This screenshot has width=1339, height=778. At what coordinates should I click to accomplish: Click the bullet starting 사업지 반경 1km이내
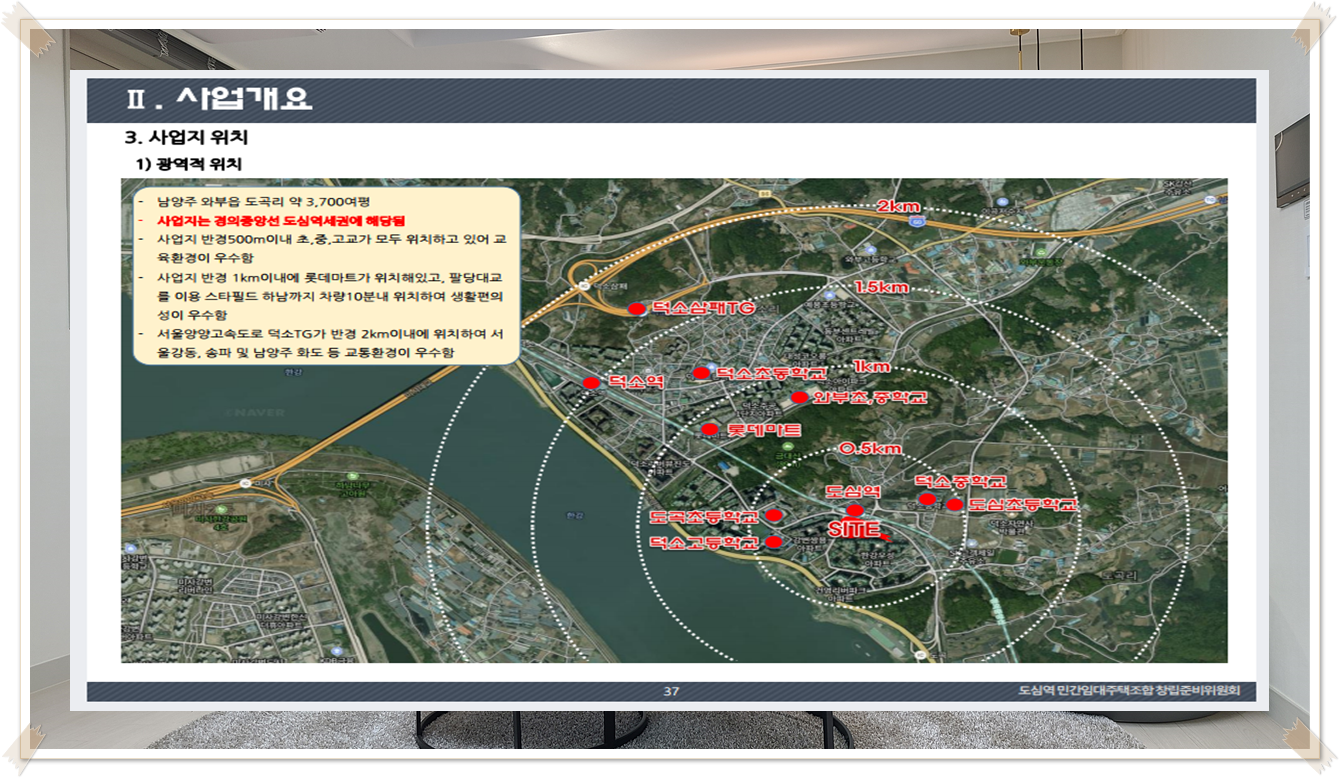330,296
